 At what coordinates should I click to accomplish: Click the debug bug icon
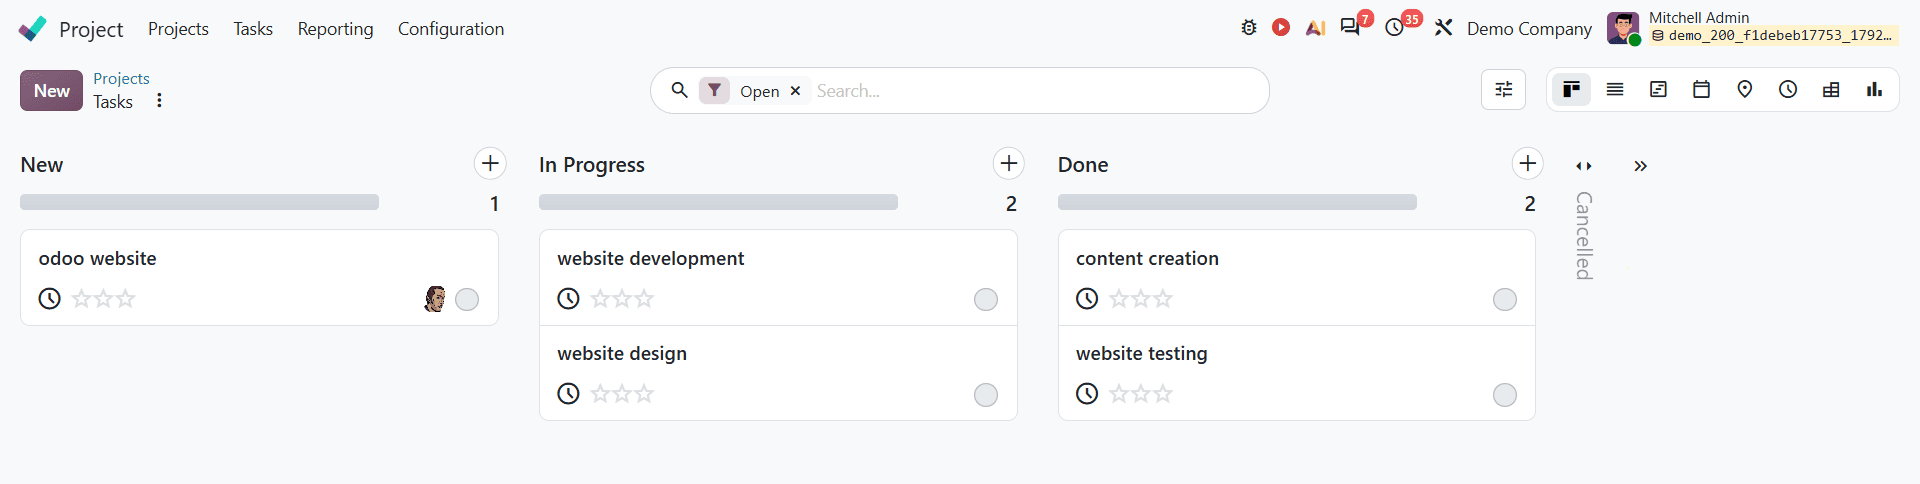point(1249,28)
